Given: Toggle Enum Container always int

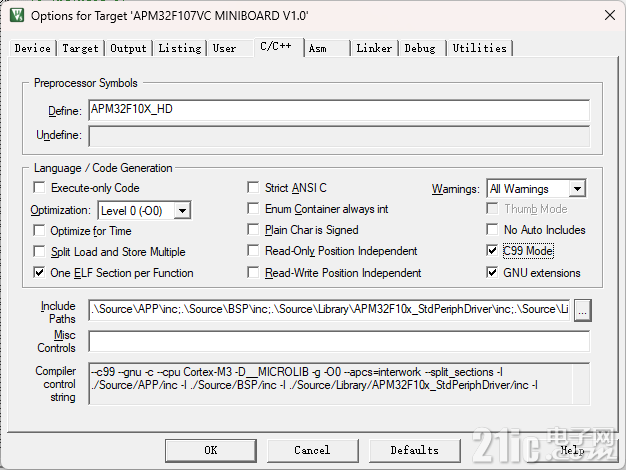Looking at the screenshot, I should click(253, 208).
